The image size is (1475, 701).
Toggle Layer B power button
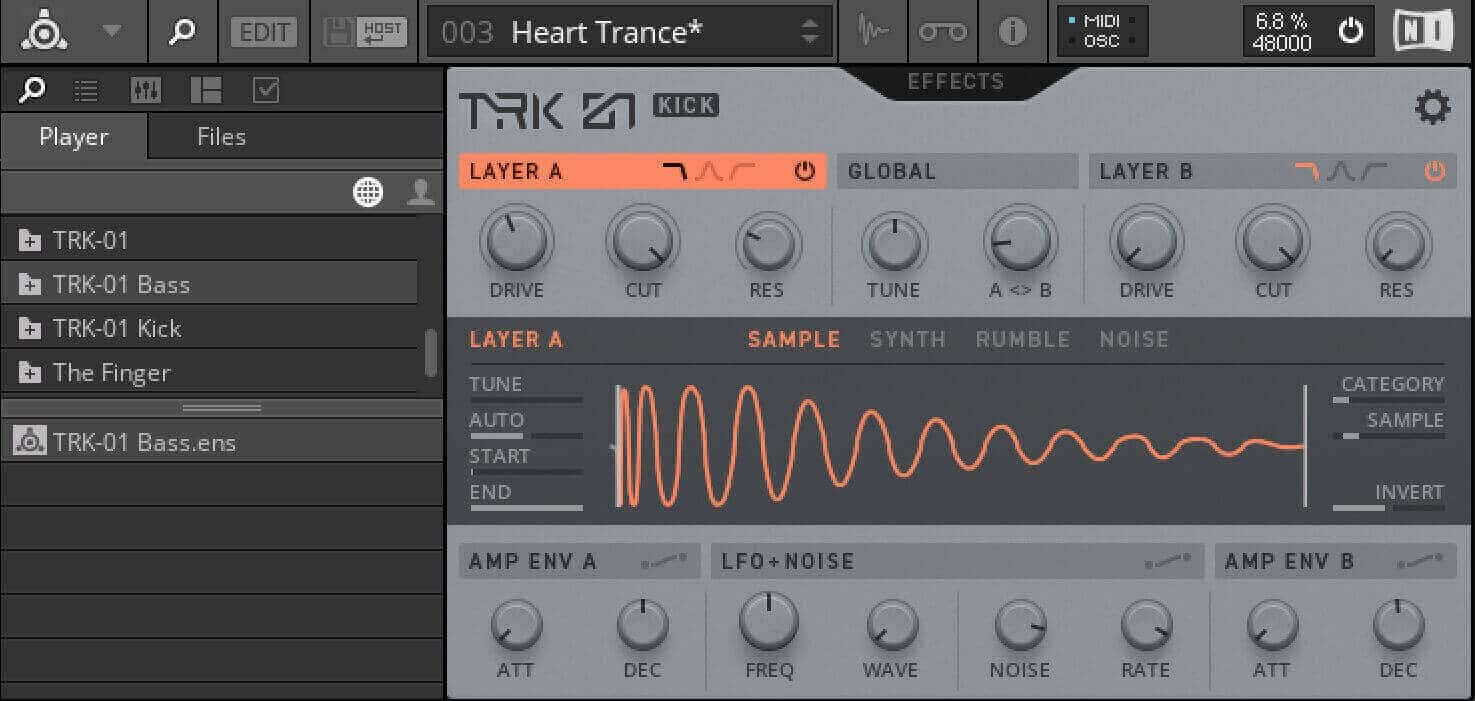click(1435, 172)
